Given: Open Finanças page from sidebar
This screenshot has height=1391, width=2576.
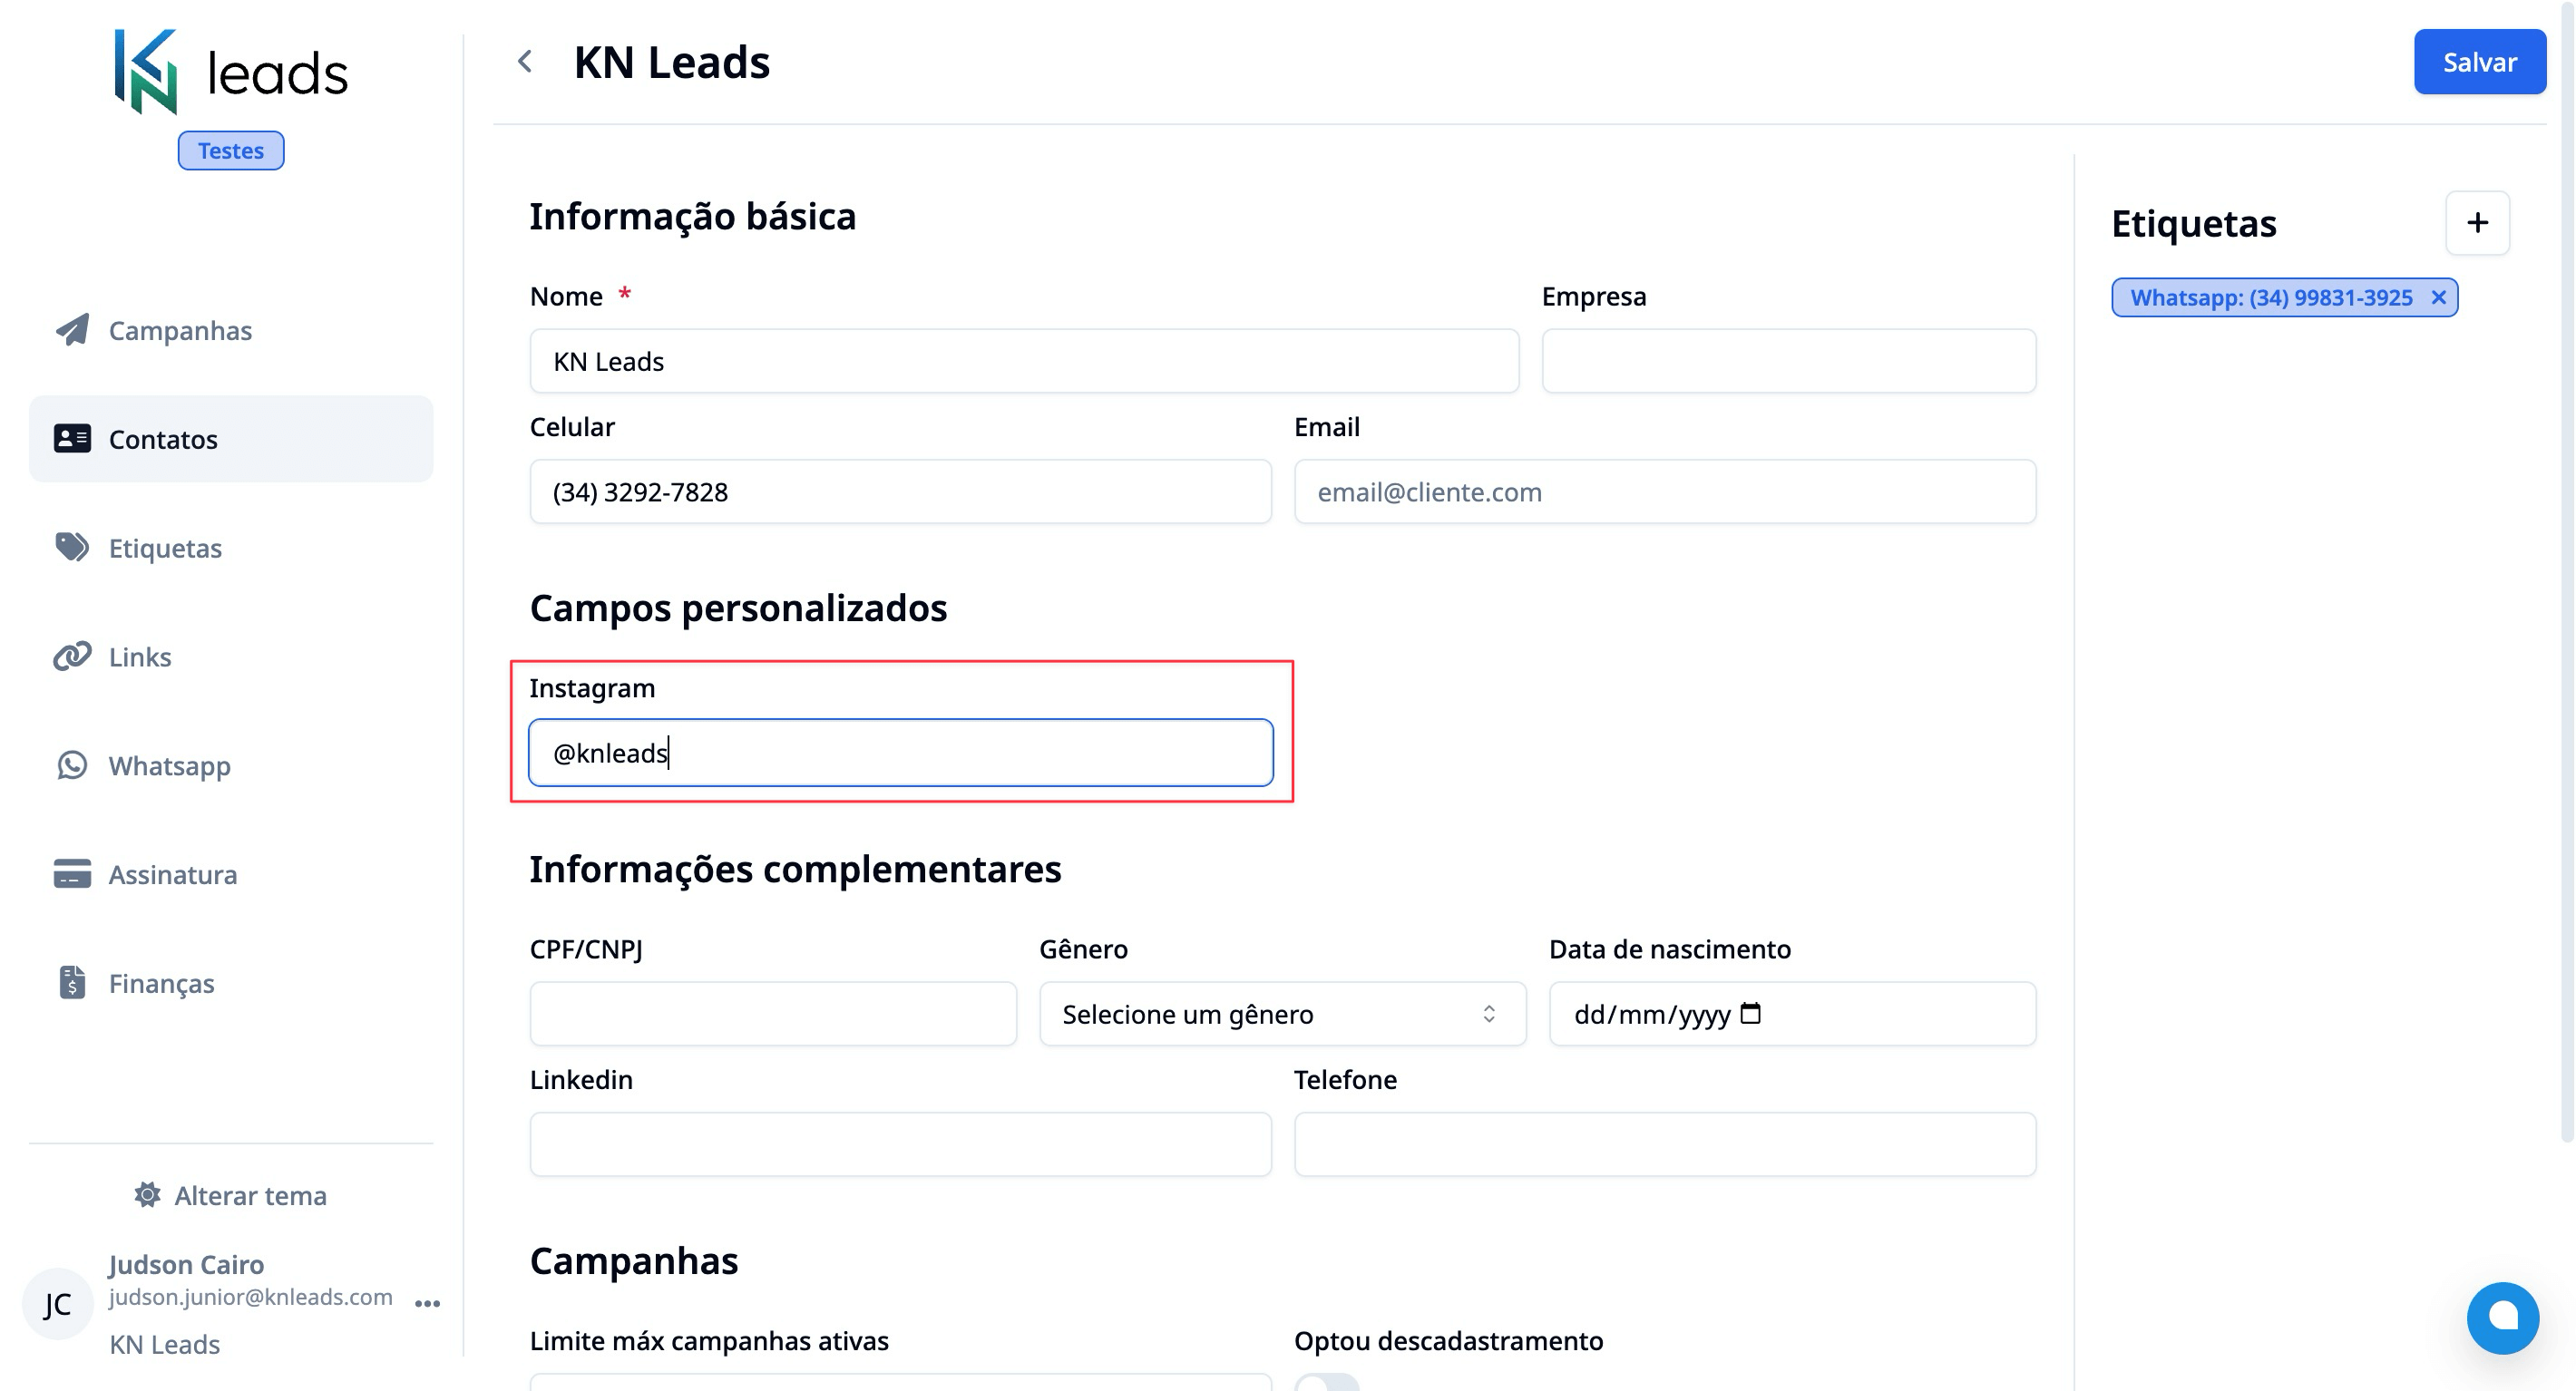Looking at the screenshot, I should click(x=161, y=983).
